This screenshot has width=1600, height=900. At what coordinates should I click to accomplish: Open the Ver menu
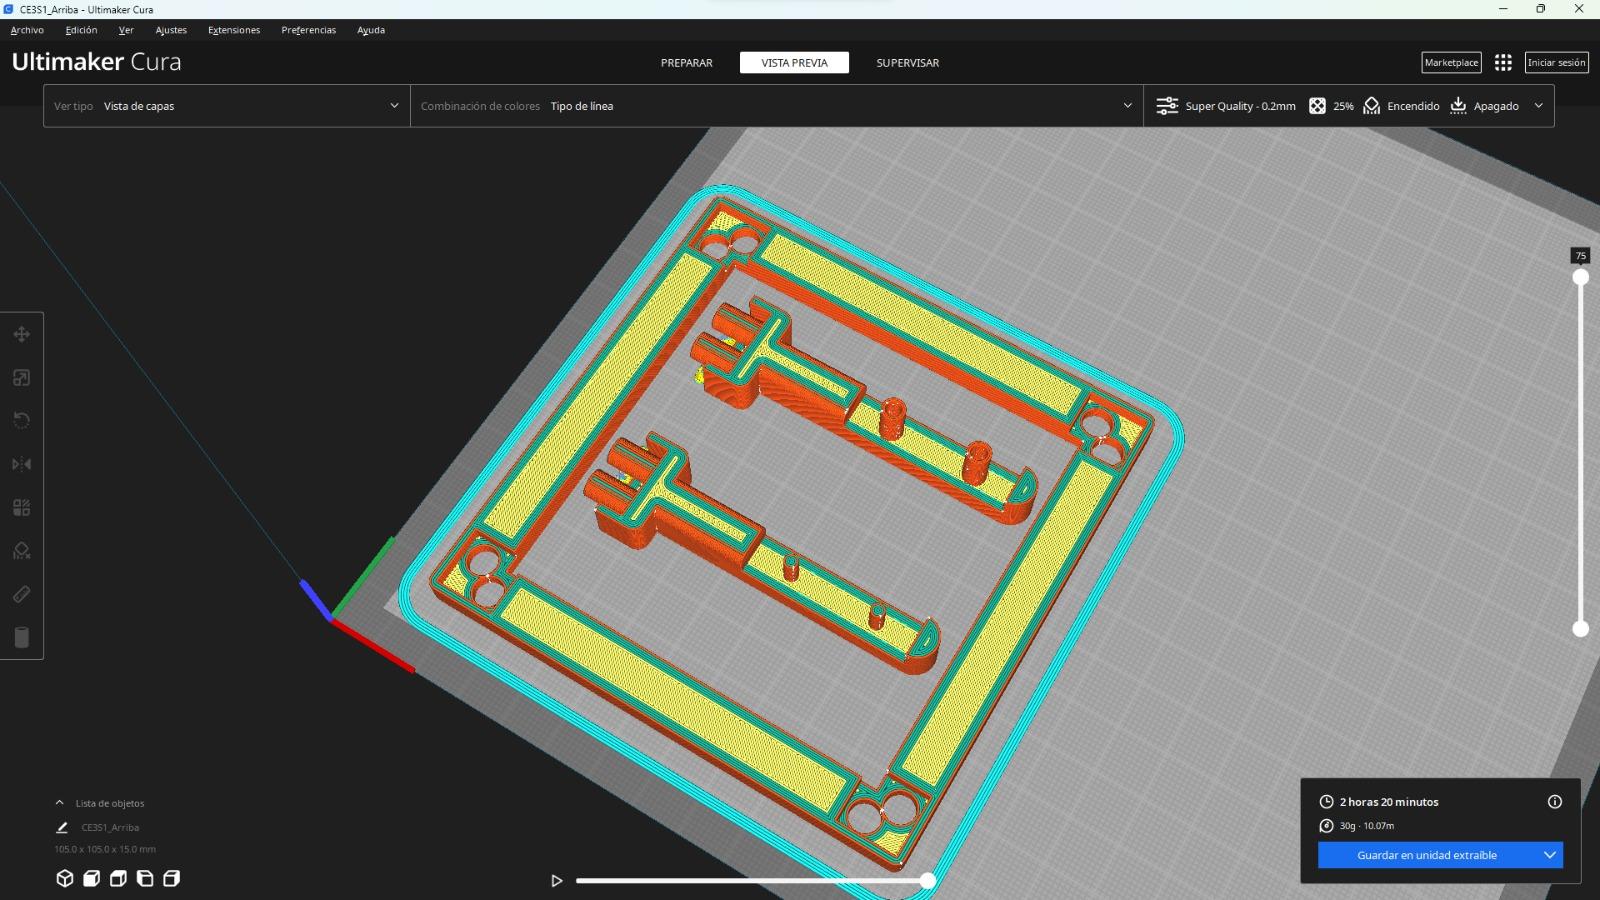coord(126,30)
